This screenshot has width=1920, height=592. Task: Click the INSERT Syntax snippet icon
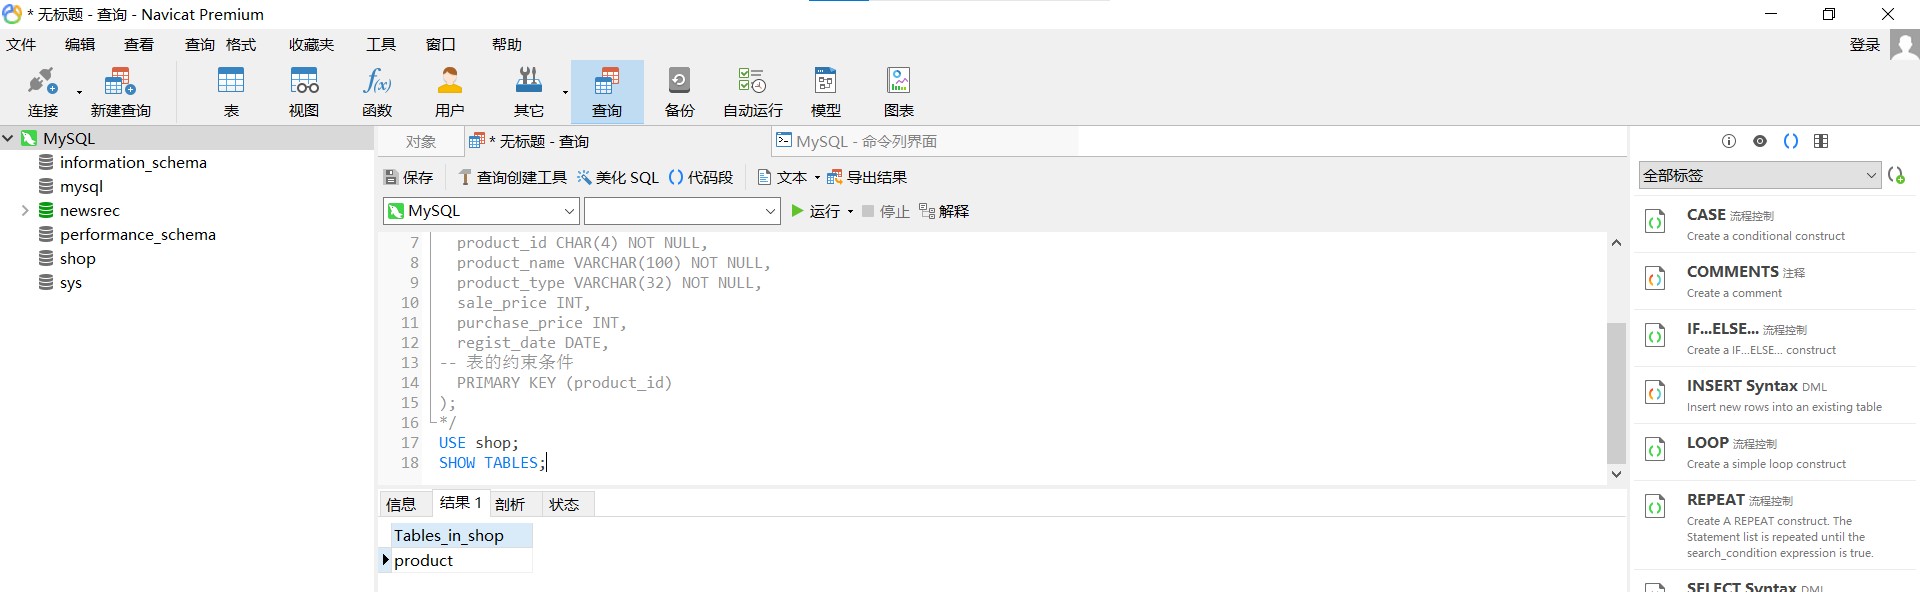(1656, 392)
